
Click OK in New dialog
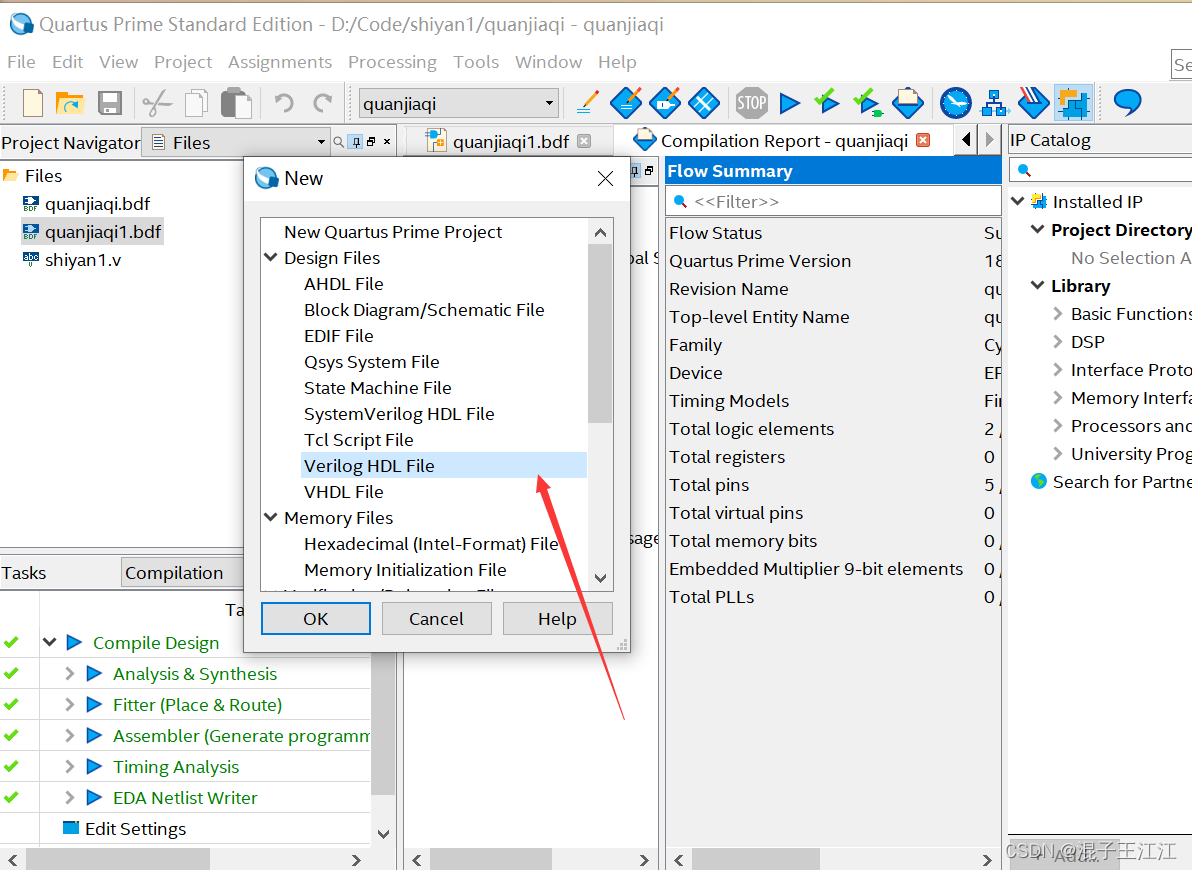[x=315, y=618]
